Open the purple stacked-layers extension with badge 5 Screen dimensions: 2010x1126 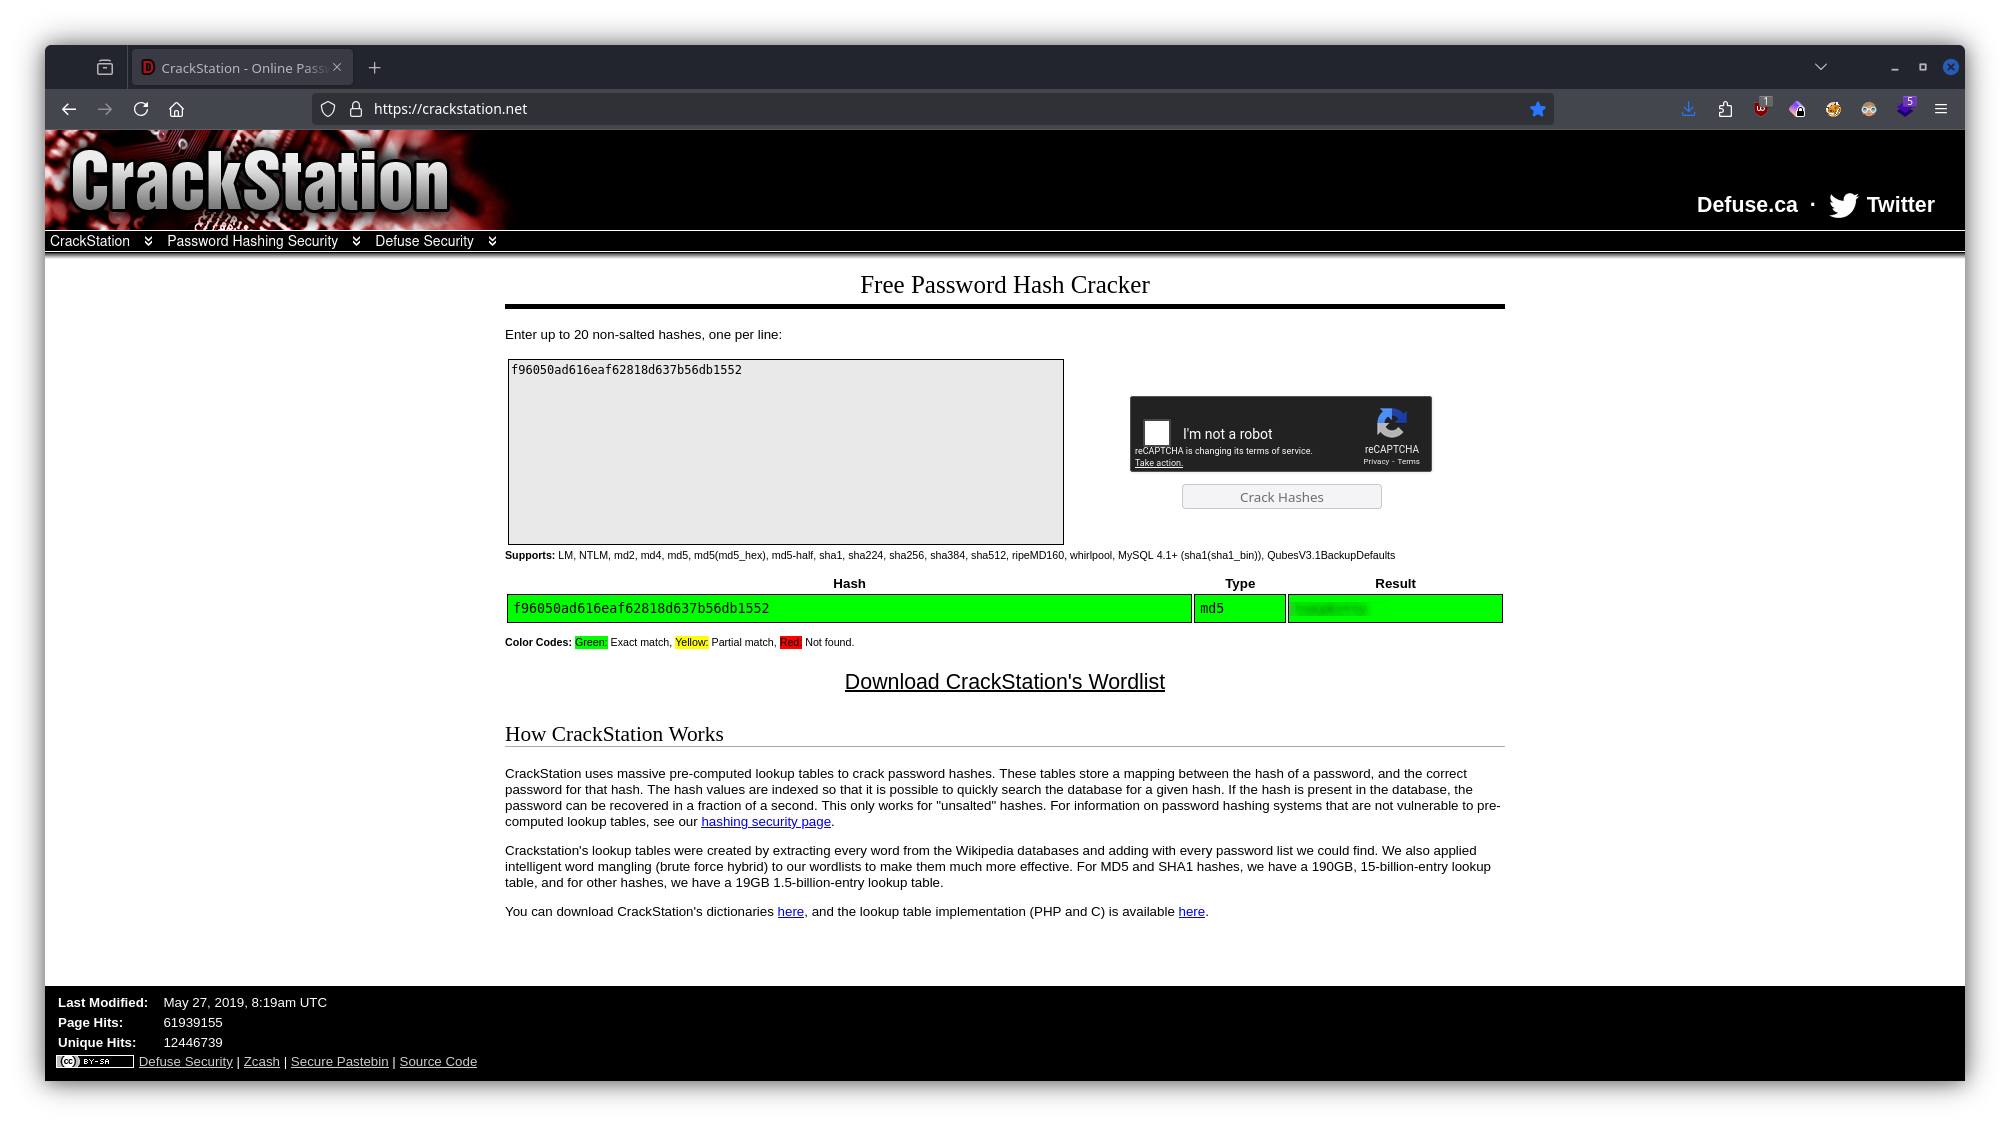(x=1906, y=108)
